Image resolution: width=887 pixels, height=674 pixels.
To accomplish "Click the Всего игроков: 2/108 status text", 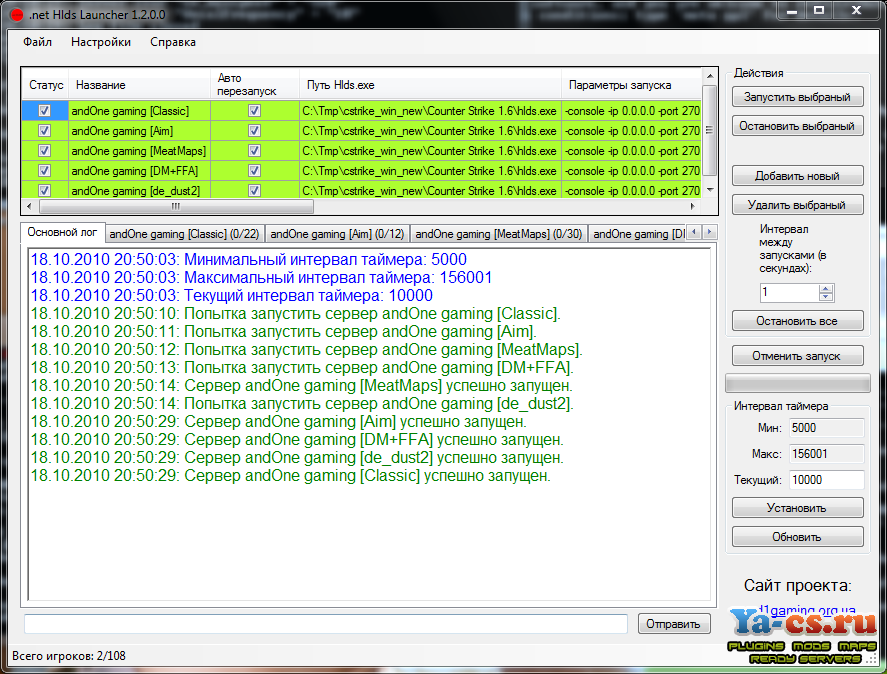I will click(x=69, y=656).
